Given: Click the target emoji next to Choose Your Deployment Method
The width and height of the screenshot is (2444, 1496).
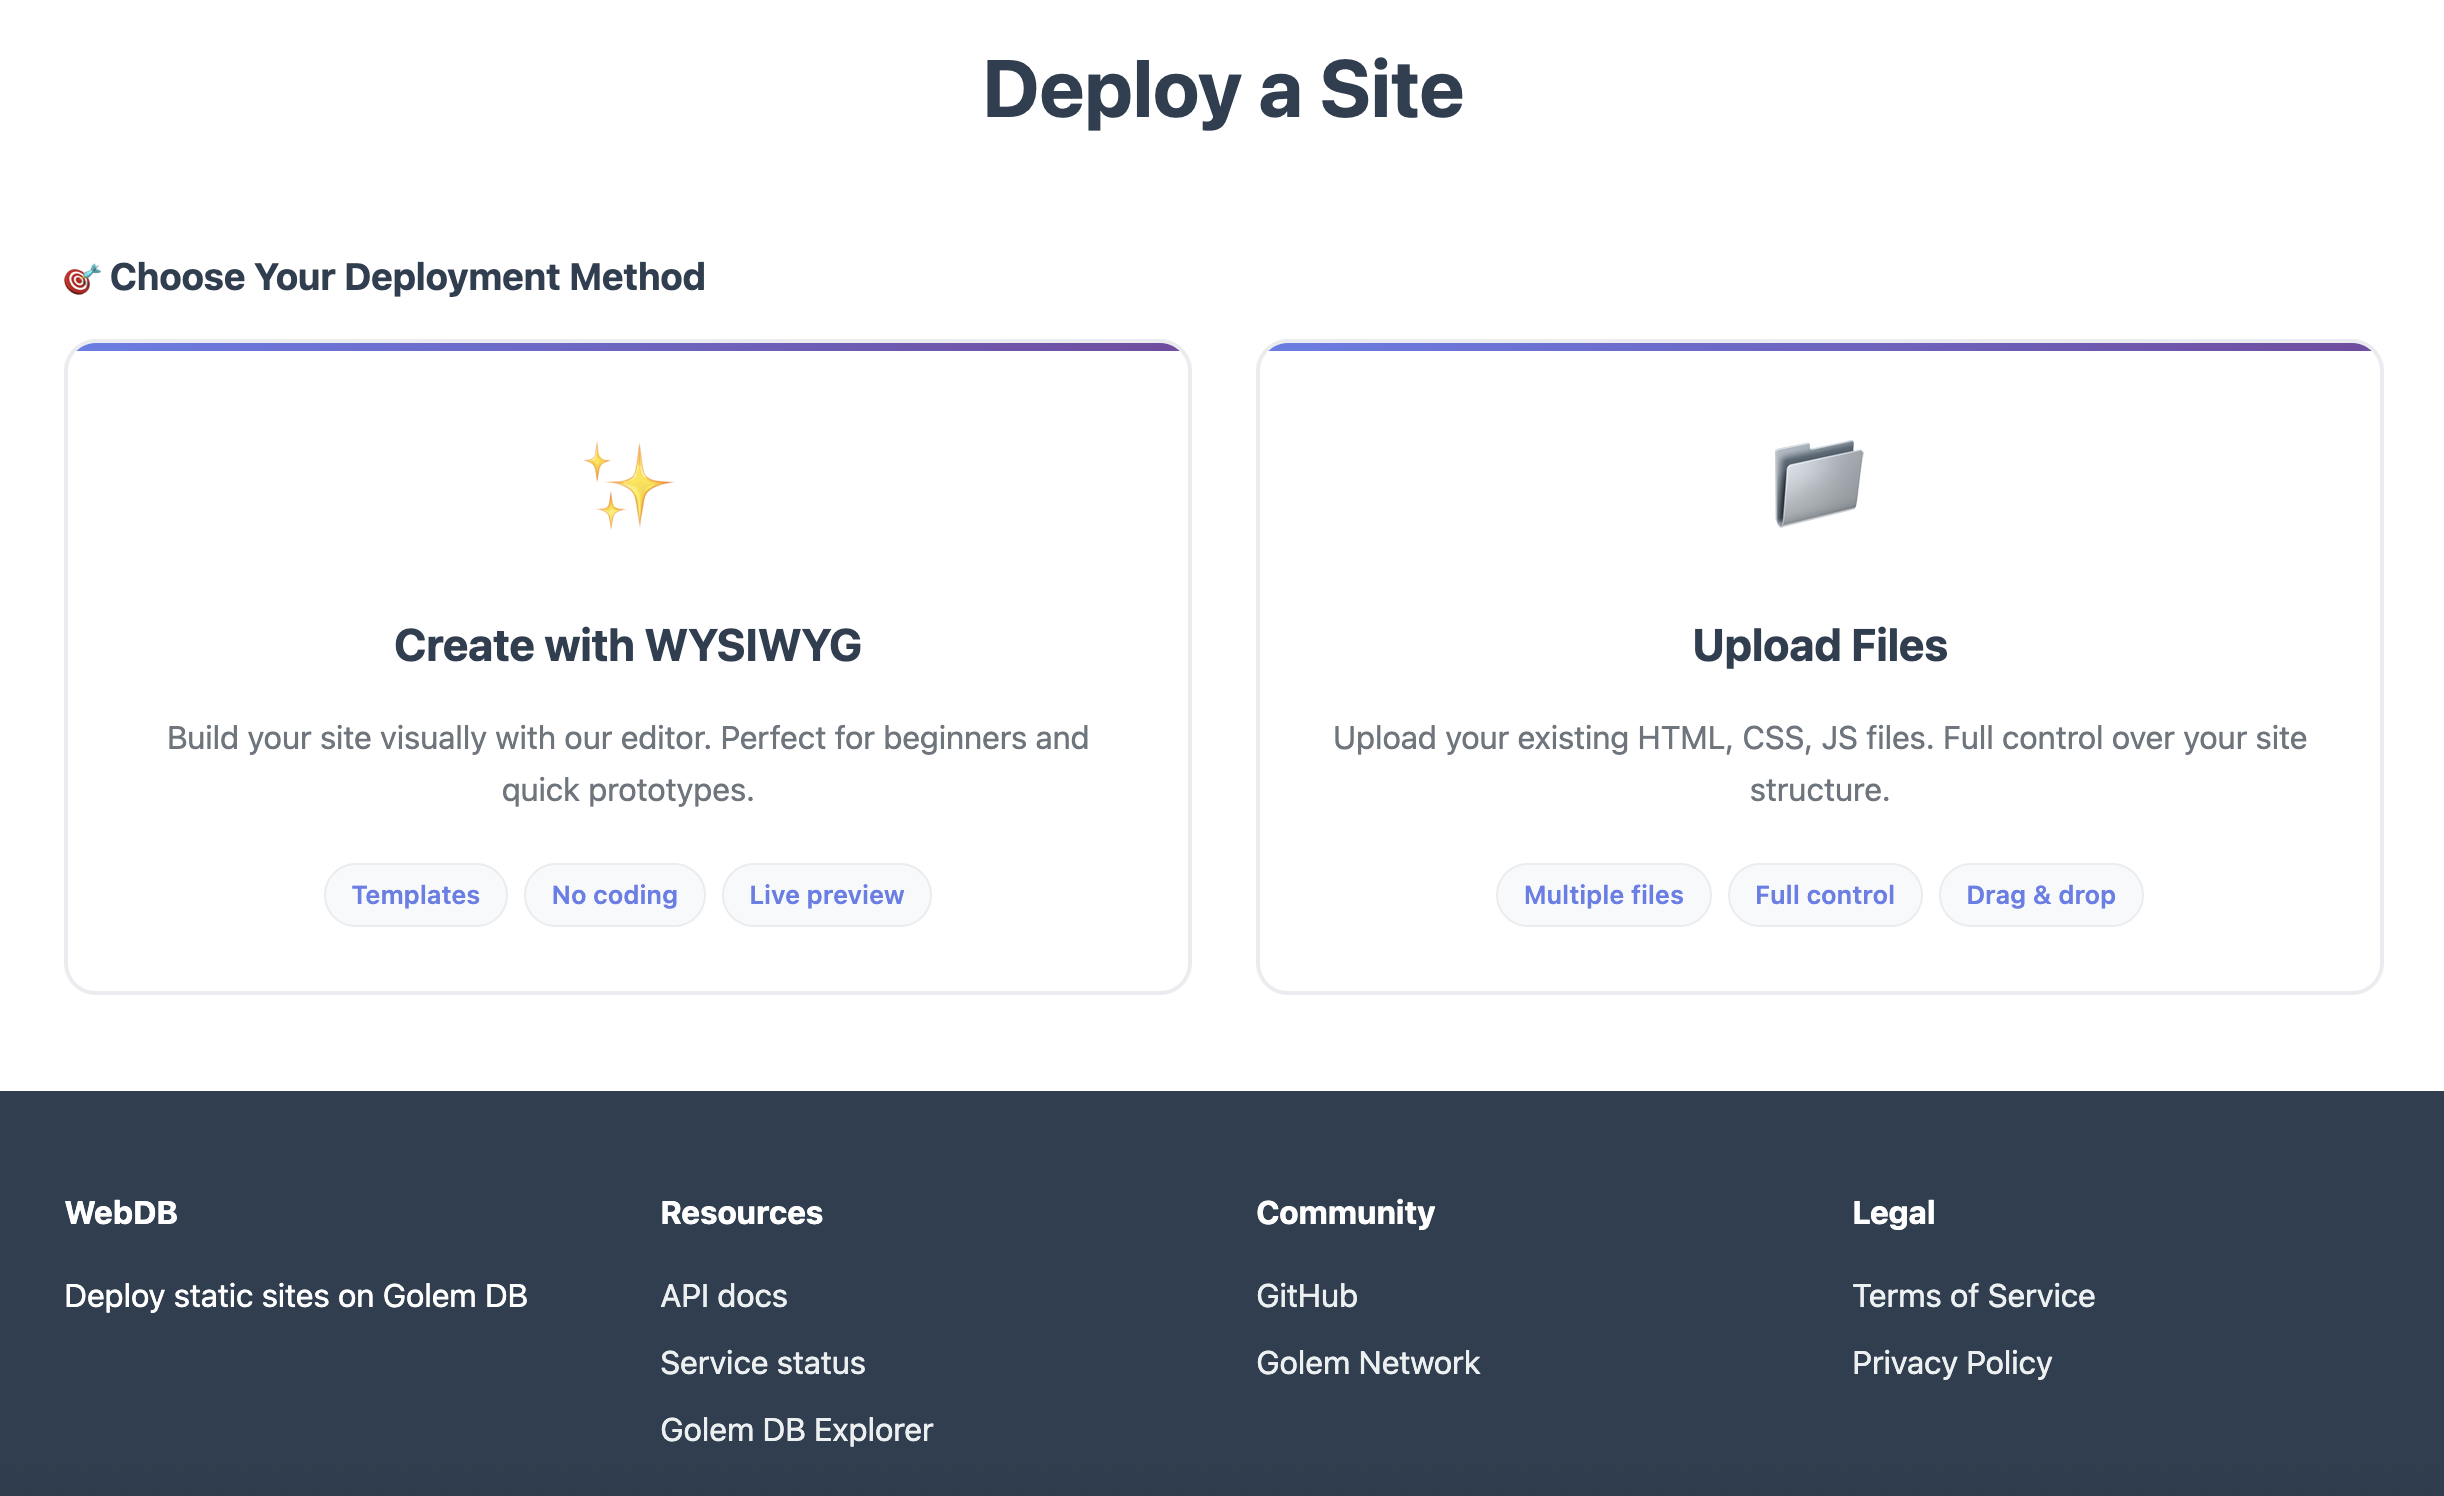Looking at the screenshot, I should (x=81, y=277).
